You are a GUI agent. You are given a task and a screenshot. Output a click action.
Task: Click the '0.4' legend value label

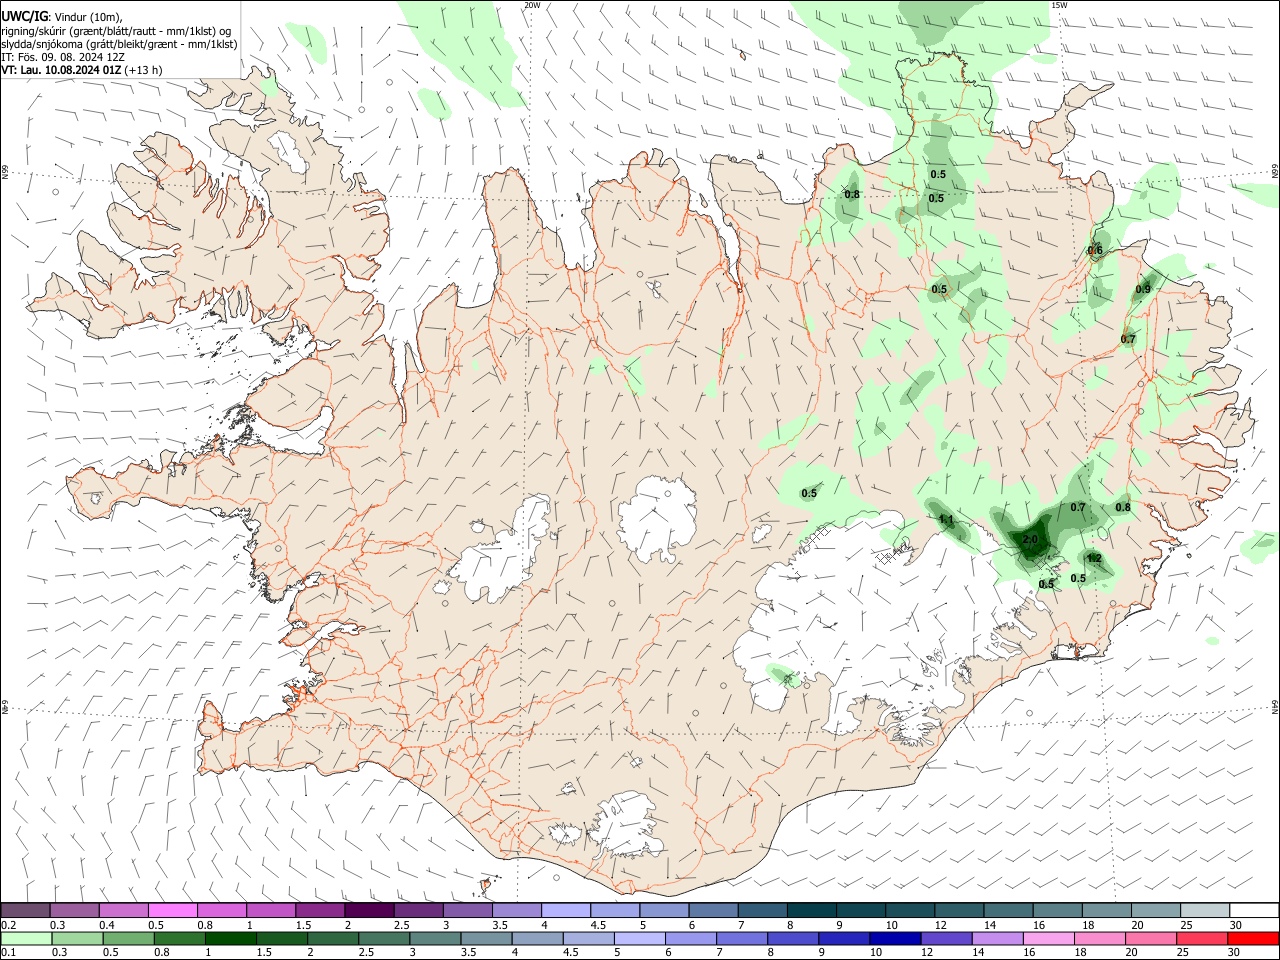pyautogui.click(x=107, y=925)
